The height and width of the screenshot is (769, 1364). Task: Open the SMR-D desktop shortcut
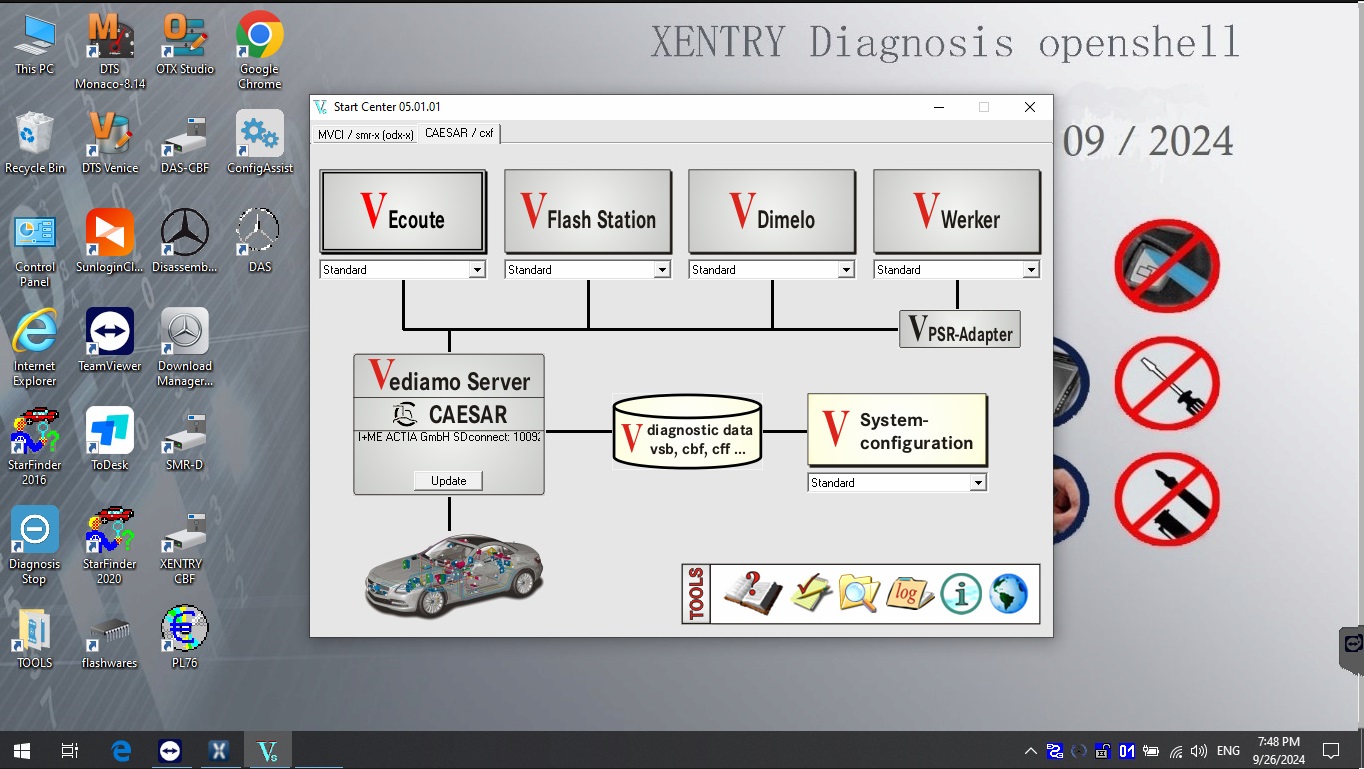[185, 439]
